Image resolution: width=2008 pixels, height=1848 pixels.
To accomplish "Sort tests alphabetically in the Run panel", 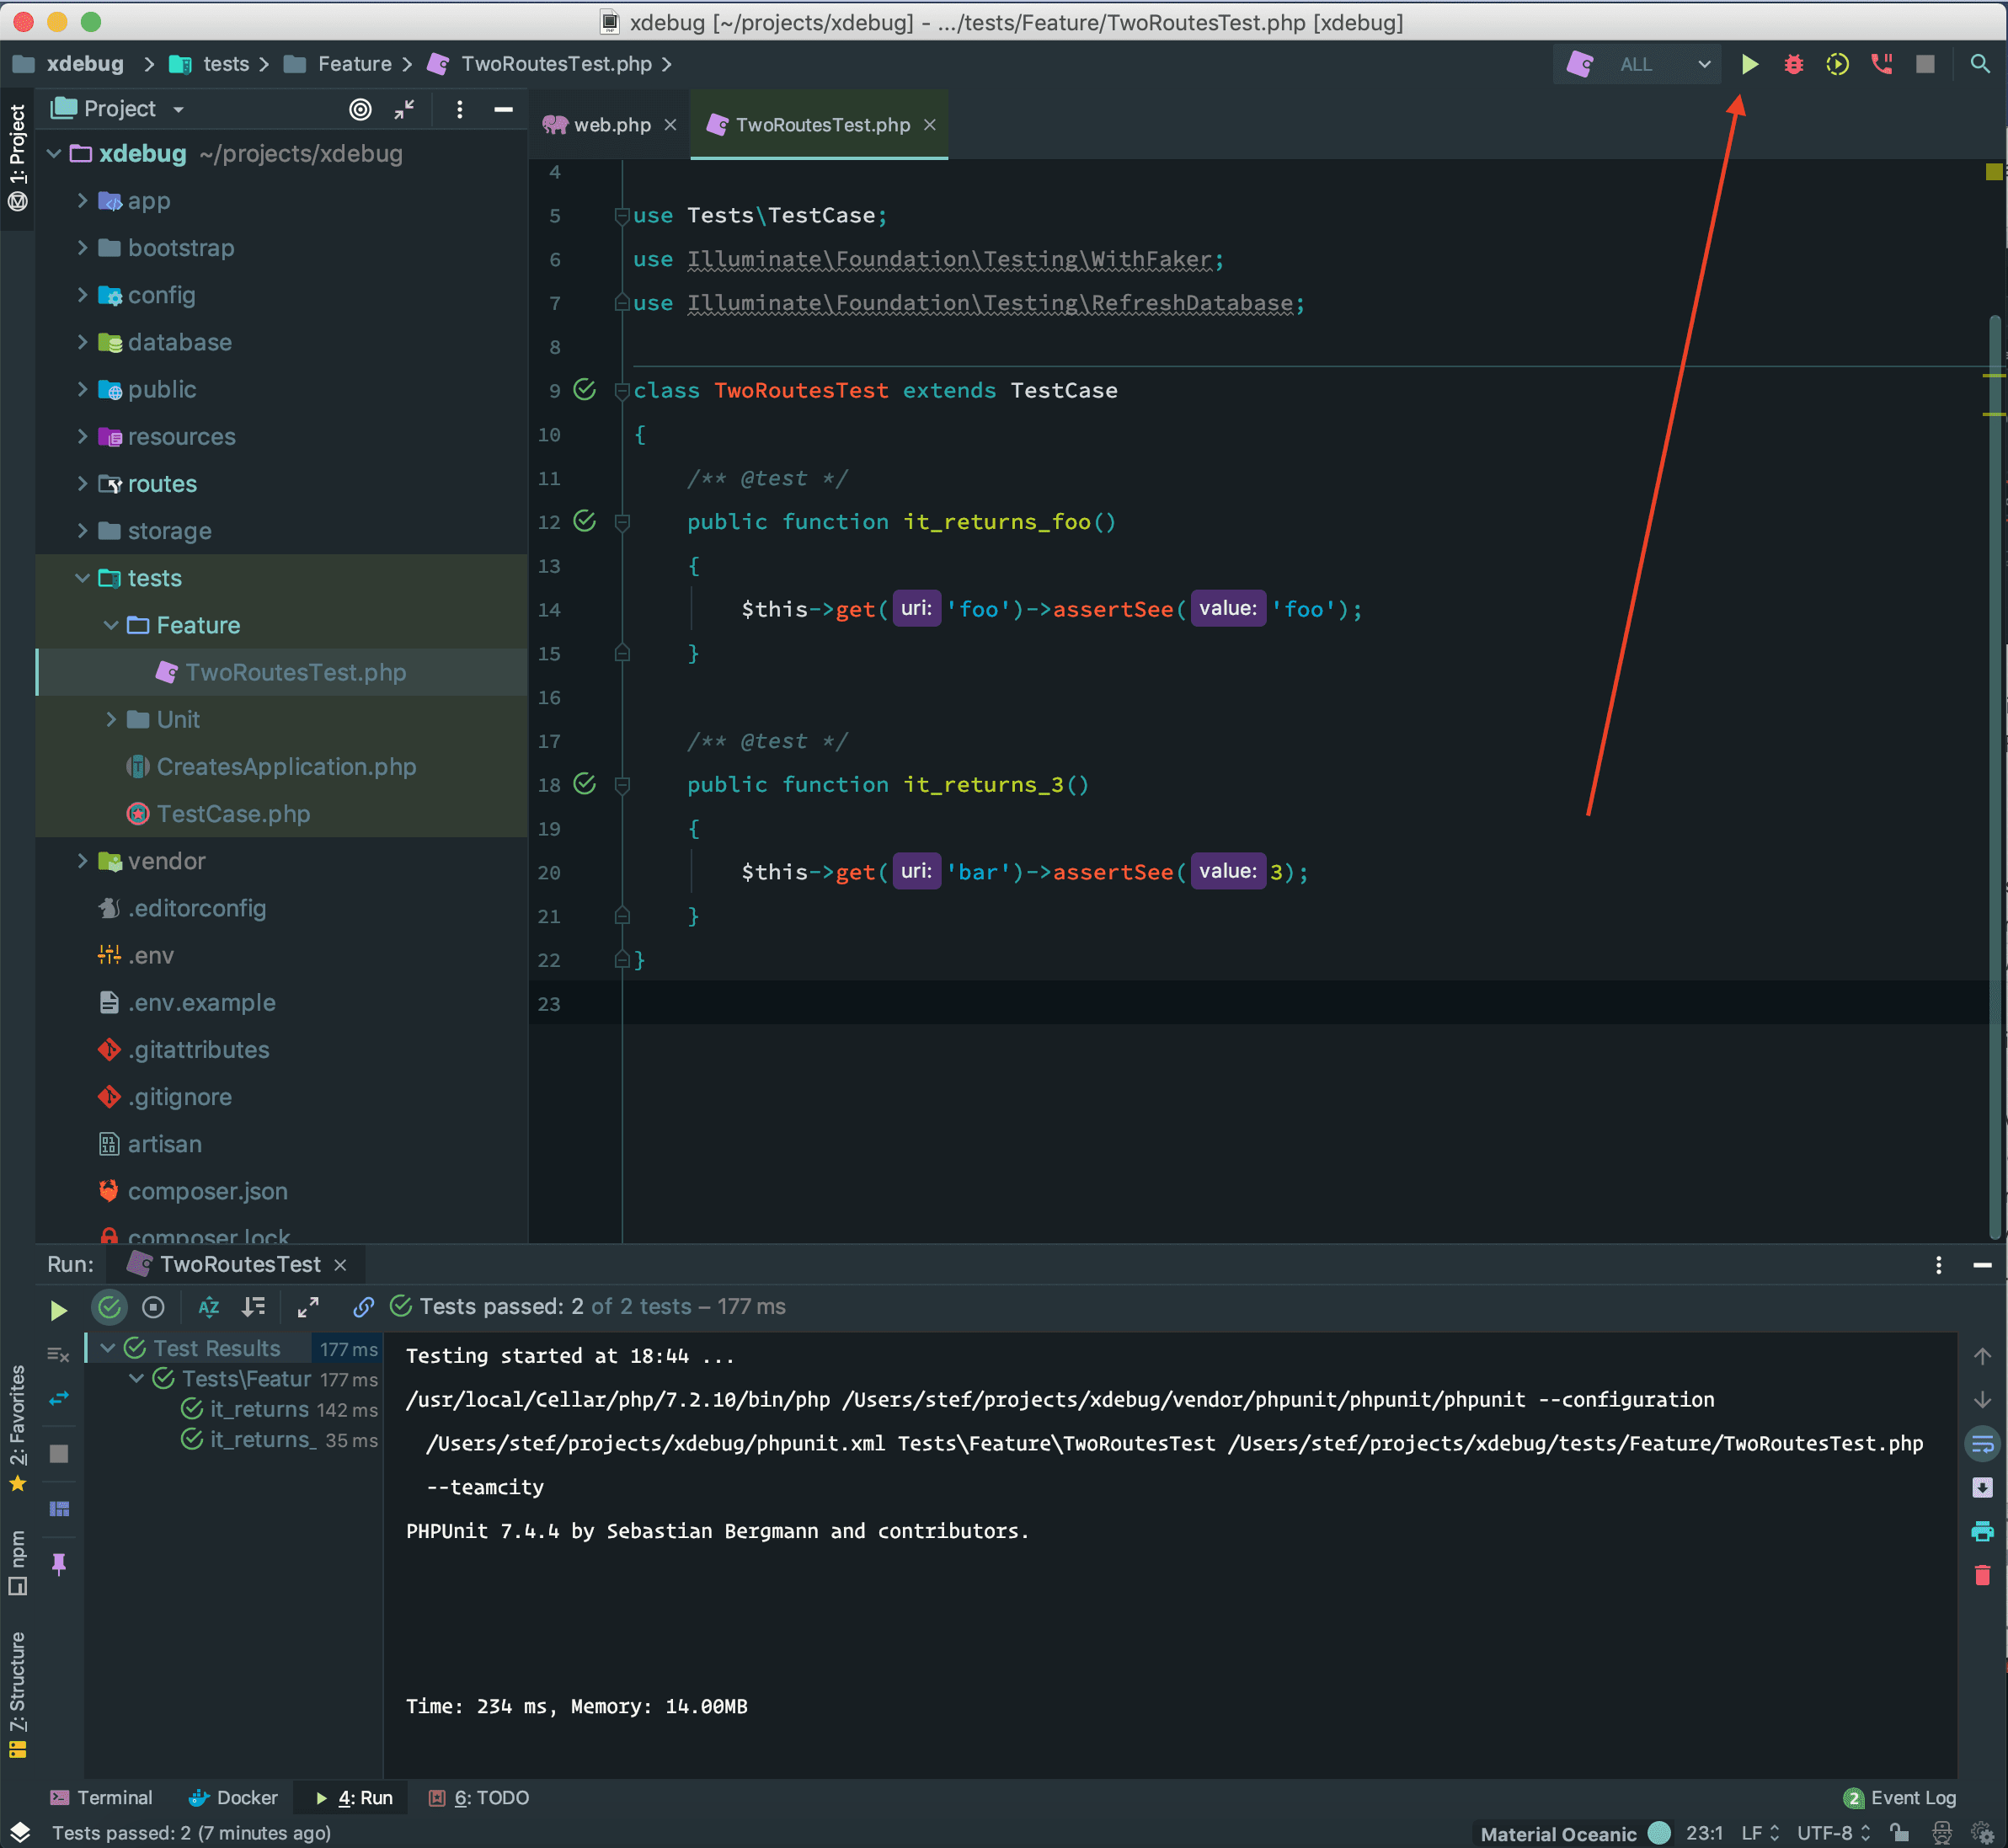I will (209, 1307).
